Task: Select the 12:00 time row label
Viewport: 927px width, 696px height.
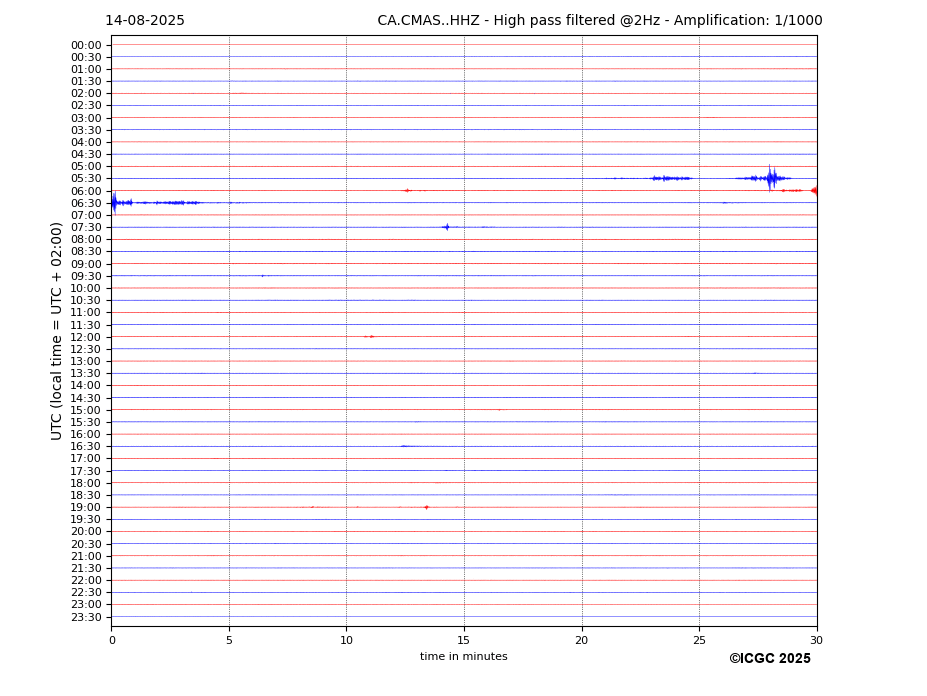Action: tap(86, 338)
